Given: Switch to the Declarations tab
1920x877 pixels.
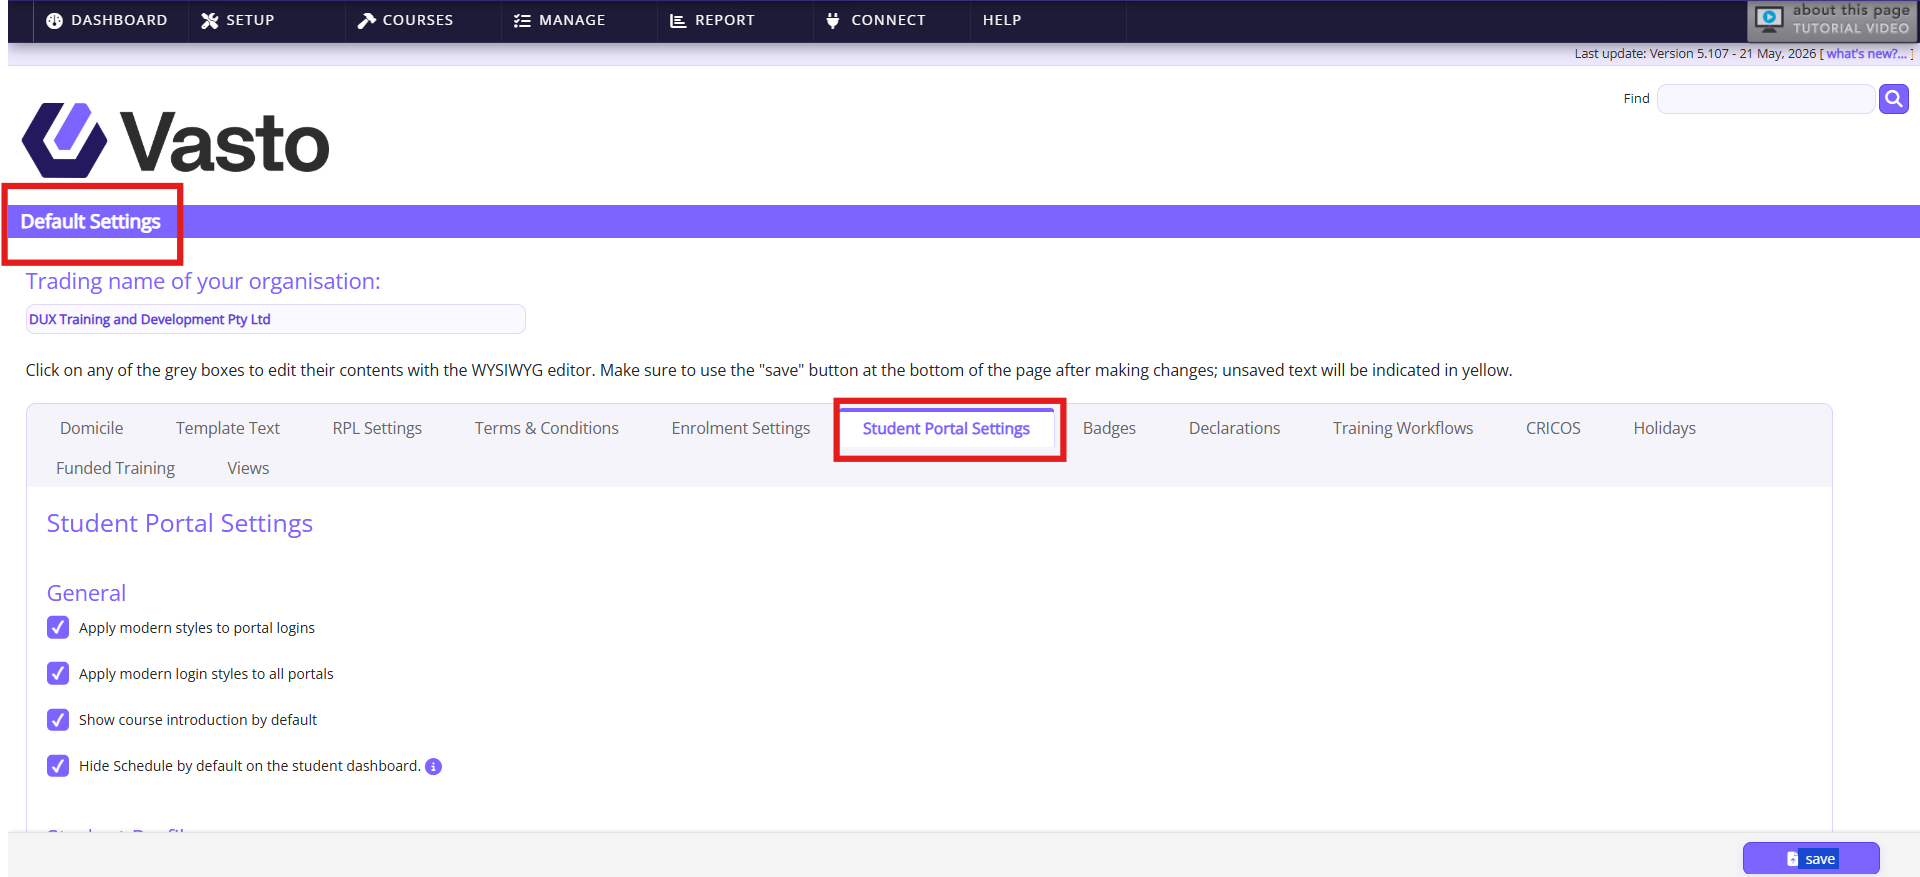Looking at the screenshot, I should click(x=1235, y=428).
